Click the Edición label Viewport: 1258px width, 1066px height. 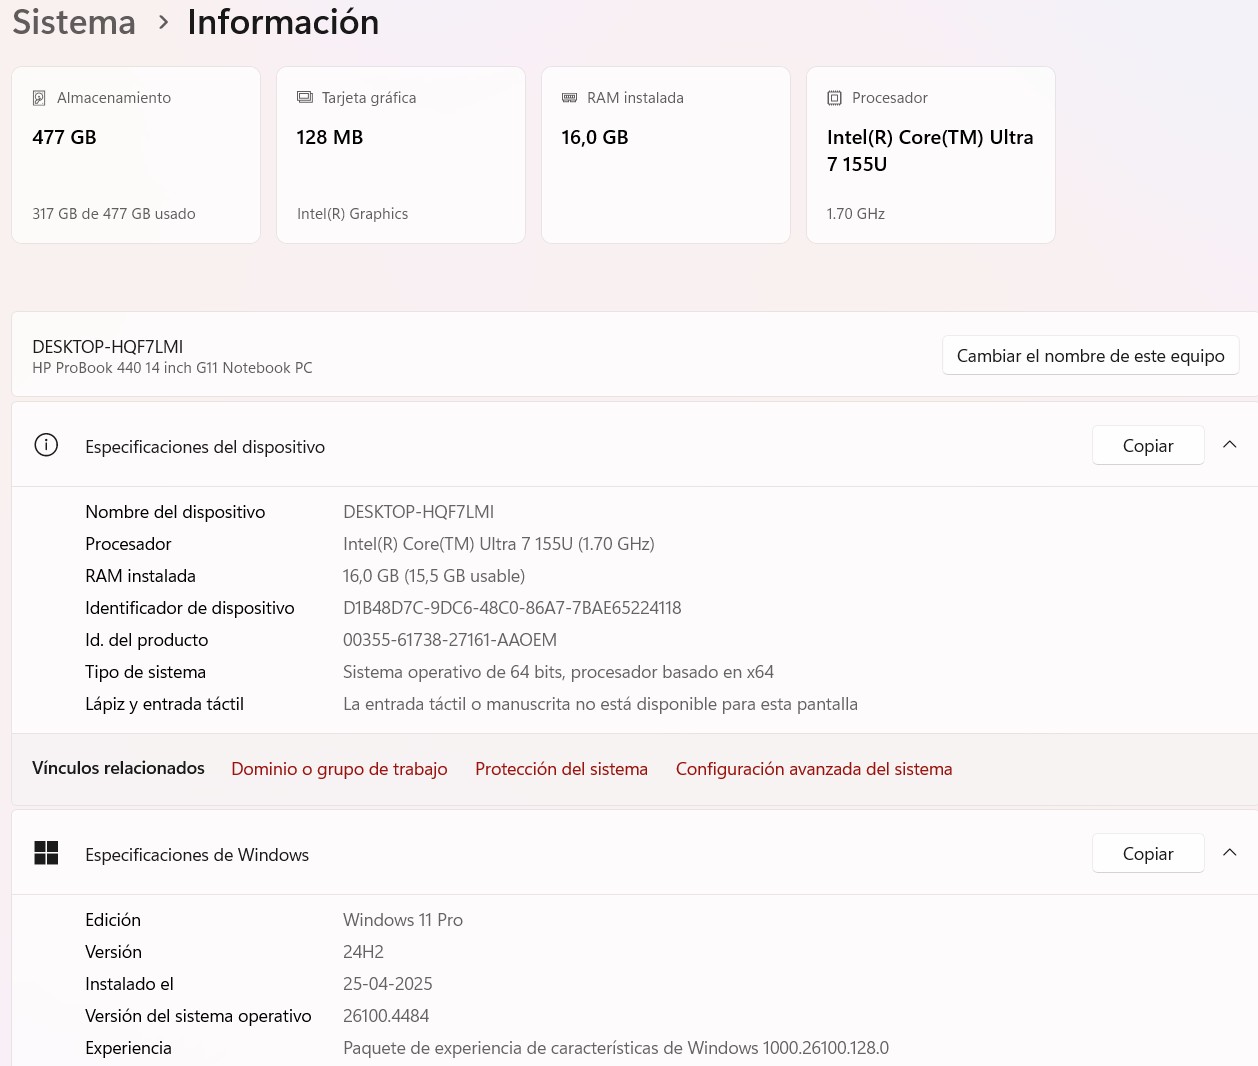tap(113, 920)
